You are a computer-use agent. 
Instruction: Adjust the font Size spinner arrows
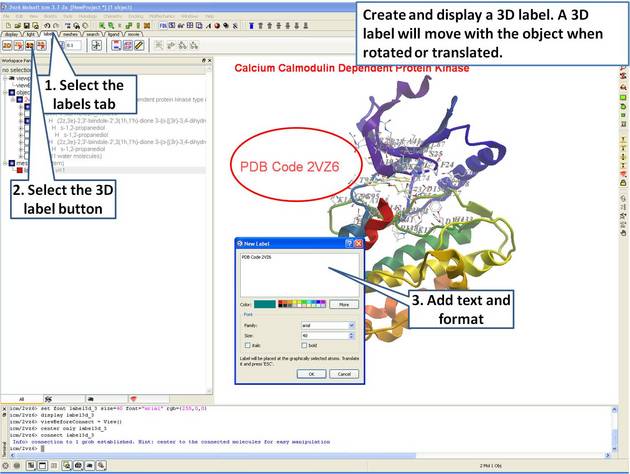pyautogui.click(x=351, y=336)
